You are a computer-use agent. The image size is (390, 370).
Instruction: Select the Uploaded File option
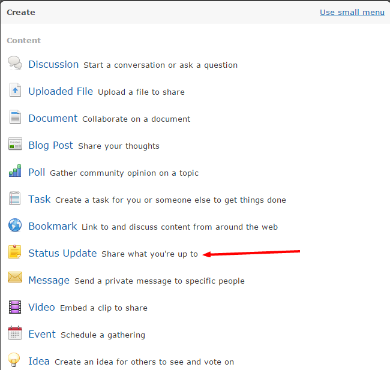coord(61,91)
